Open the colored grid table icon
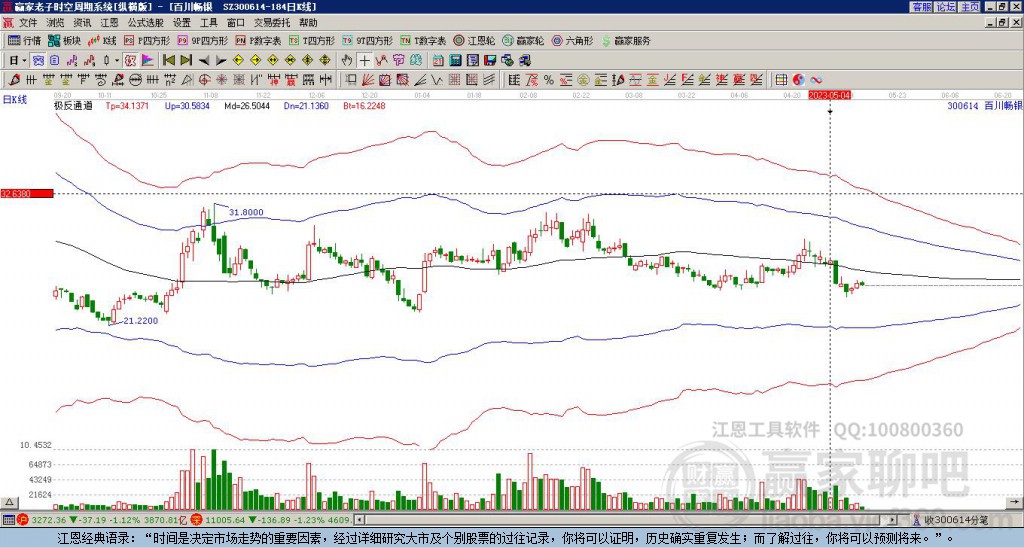Image resolution: width=1024 pixels, height=548 pixels. point(781,80)
